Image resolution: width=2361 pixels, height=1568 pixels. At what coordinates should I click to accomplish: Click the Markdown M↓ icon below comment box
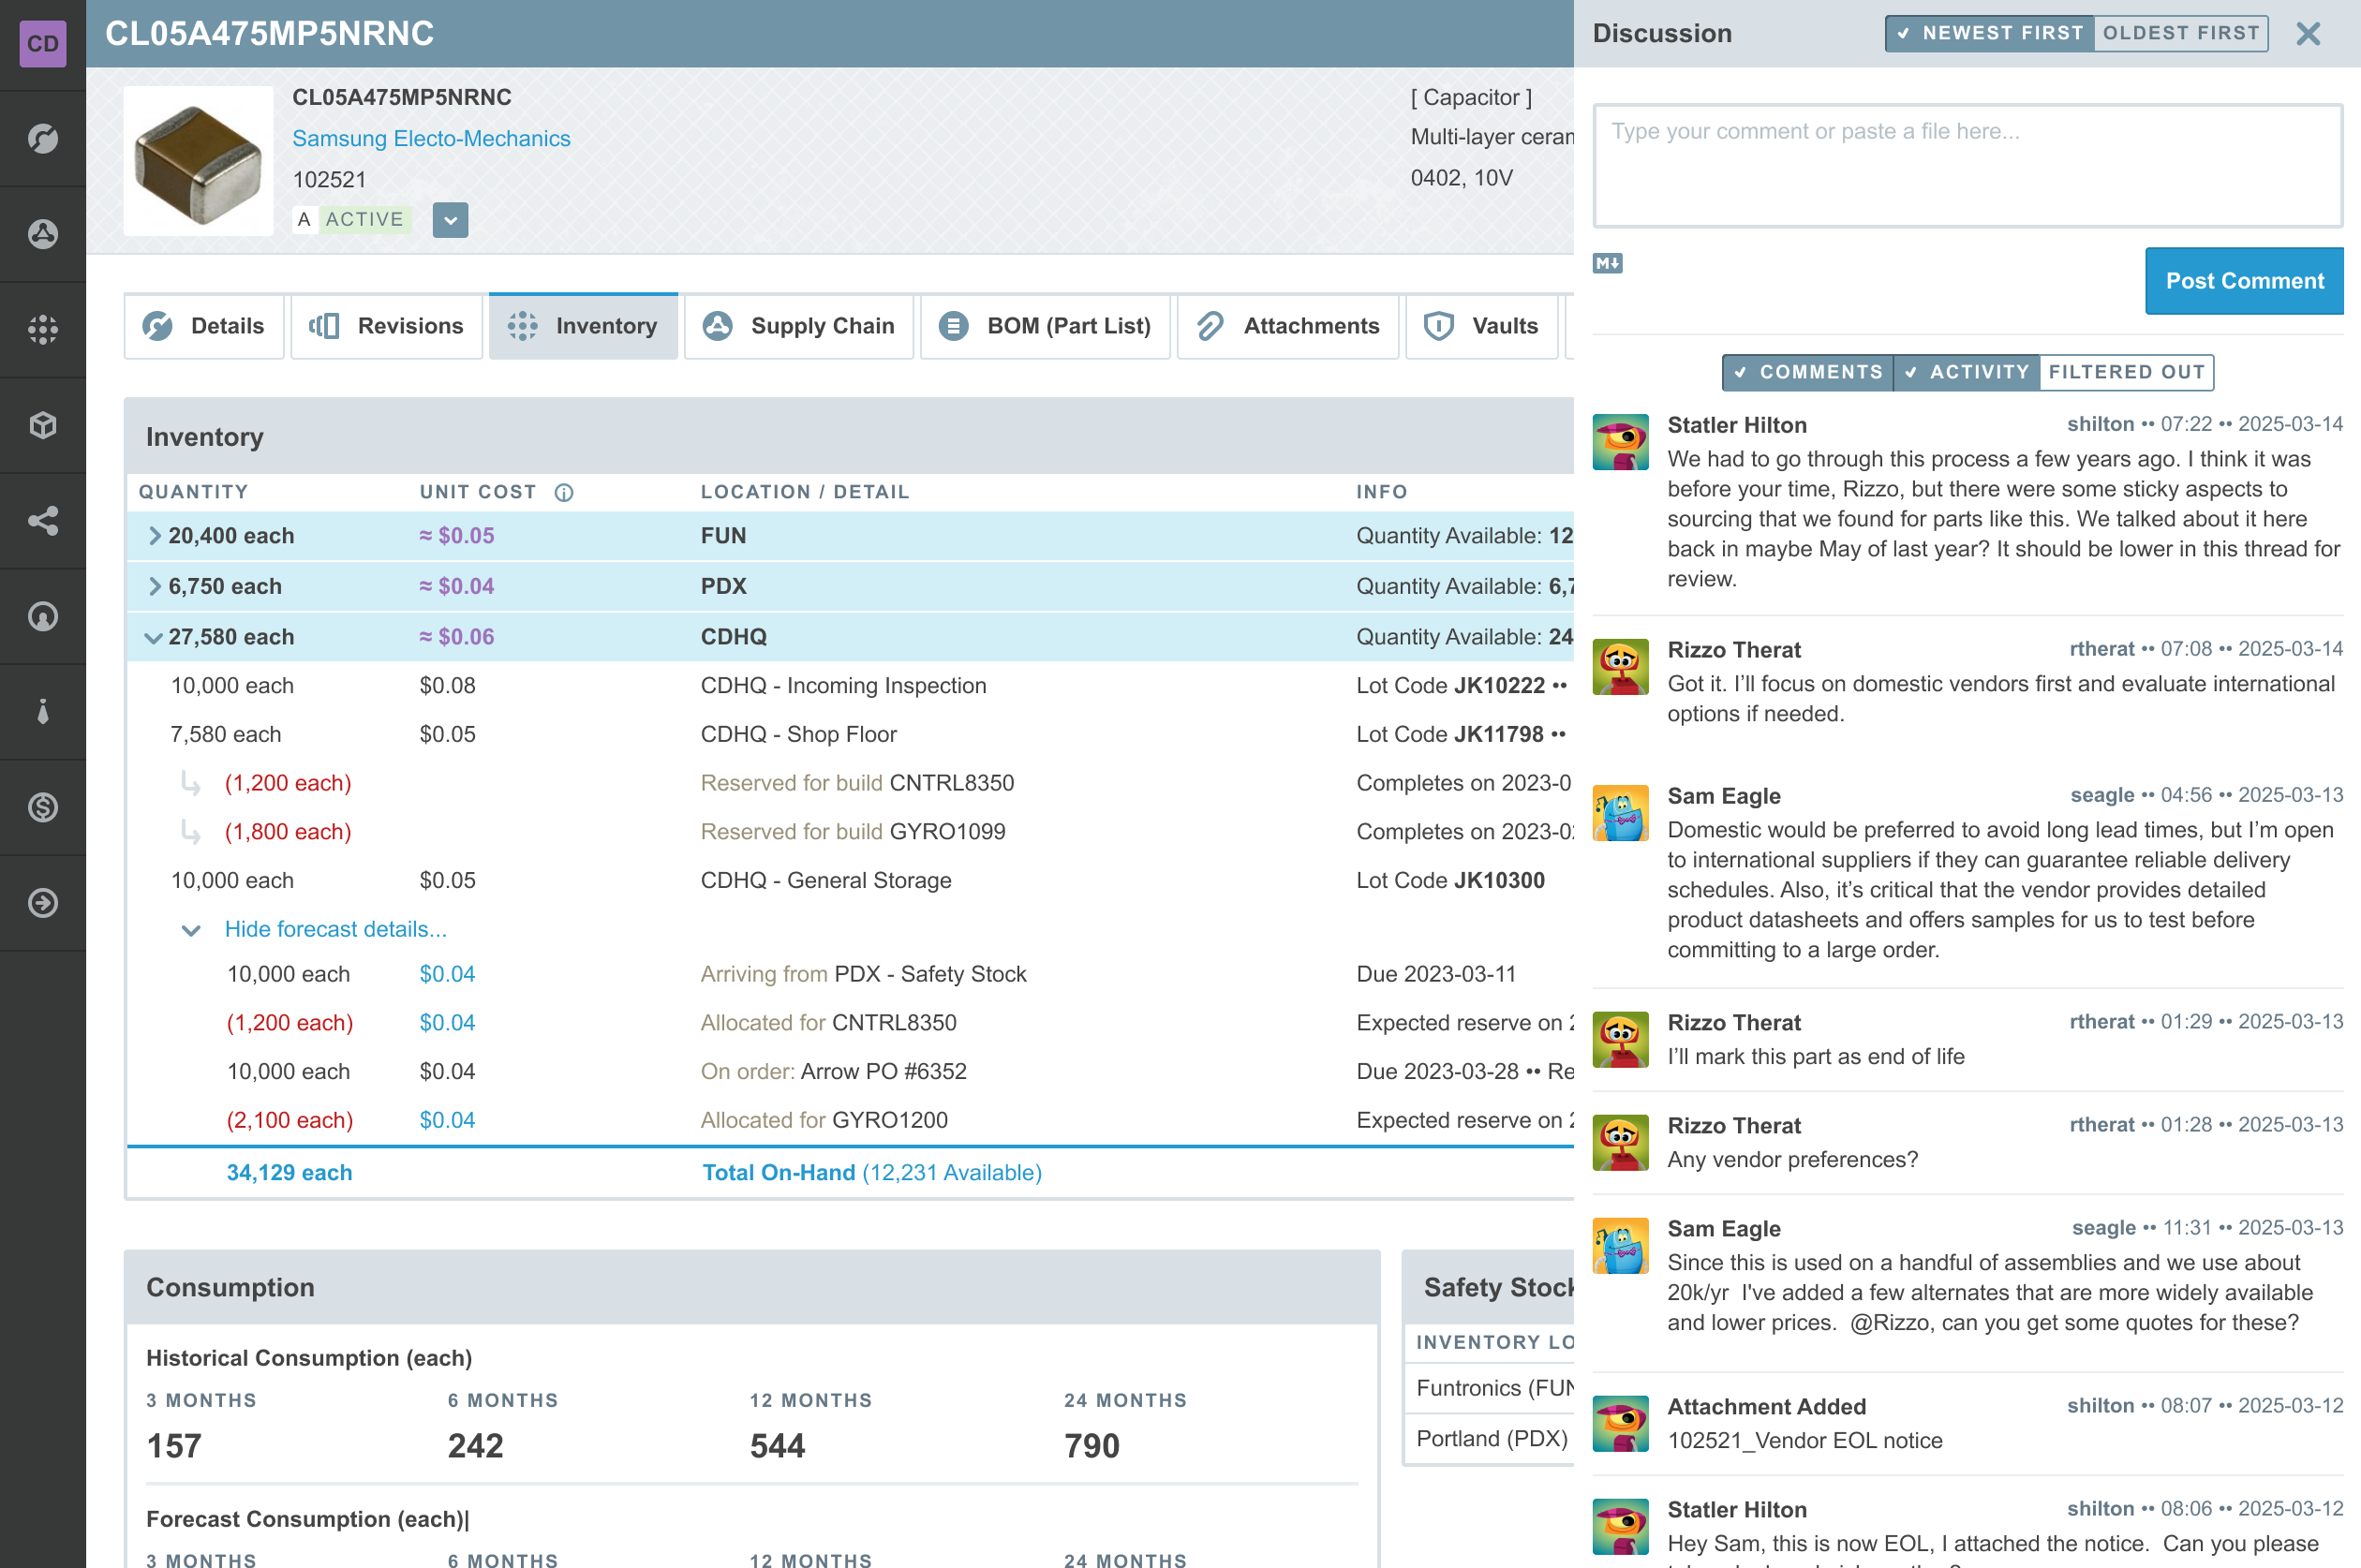click(1607, 263)
